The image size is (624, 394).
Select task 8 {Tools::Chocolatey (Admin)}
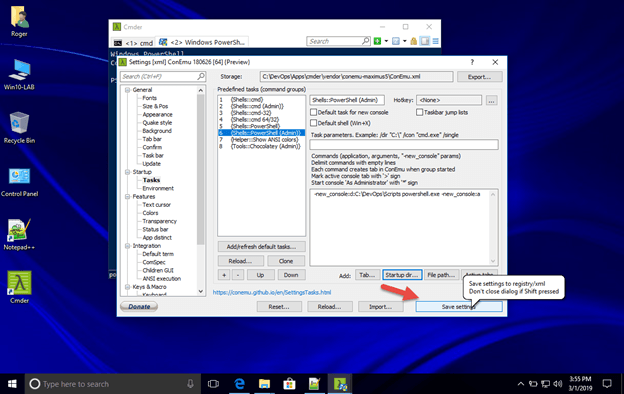pyautogui.click(x=261, y=146)
